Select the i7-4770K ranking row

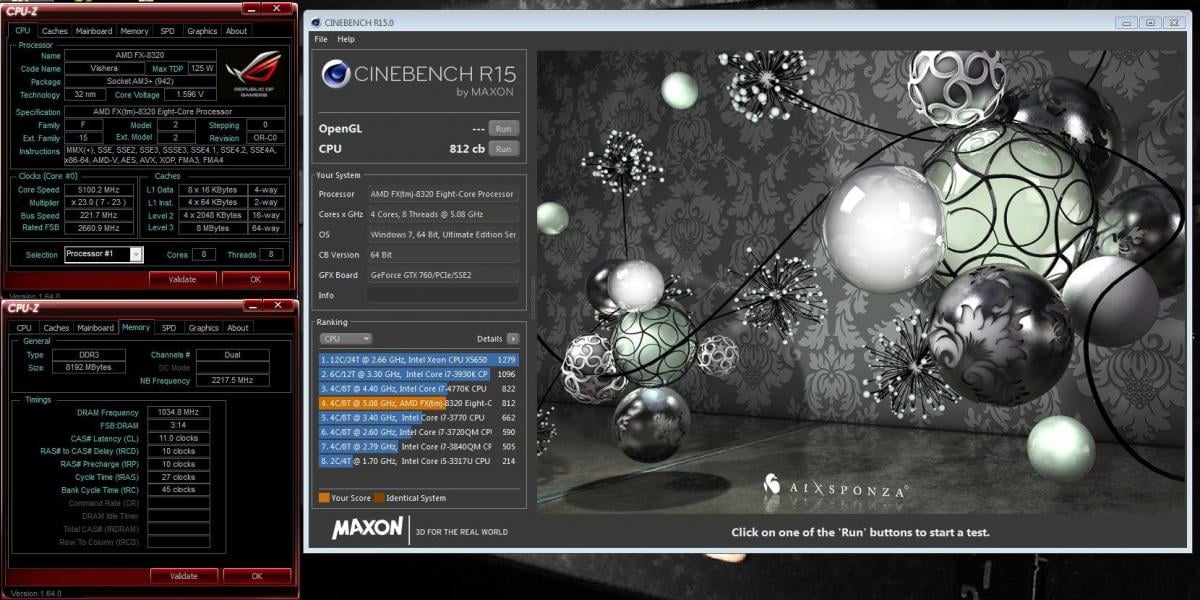point(419,388)
